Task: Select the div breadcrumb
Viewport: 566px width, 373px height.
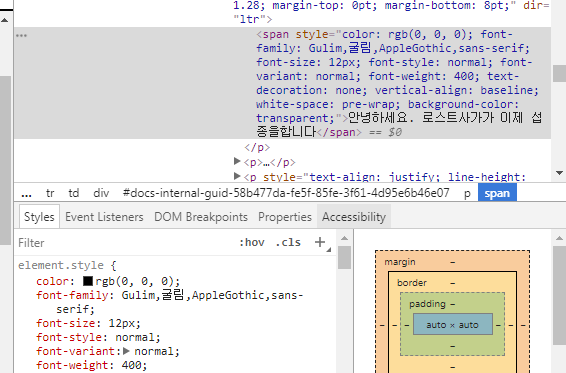Action: tap(101, 193)
